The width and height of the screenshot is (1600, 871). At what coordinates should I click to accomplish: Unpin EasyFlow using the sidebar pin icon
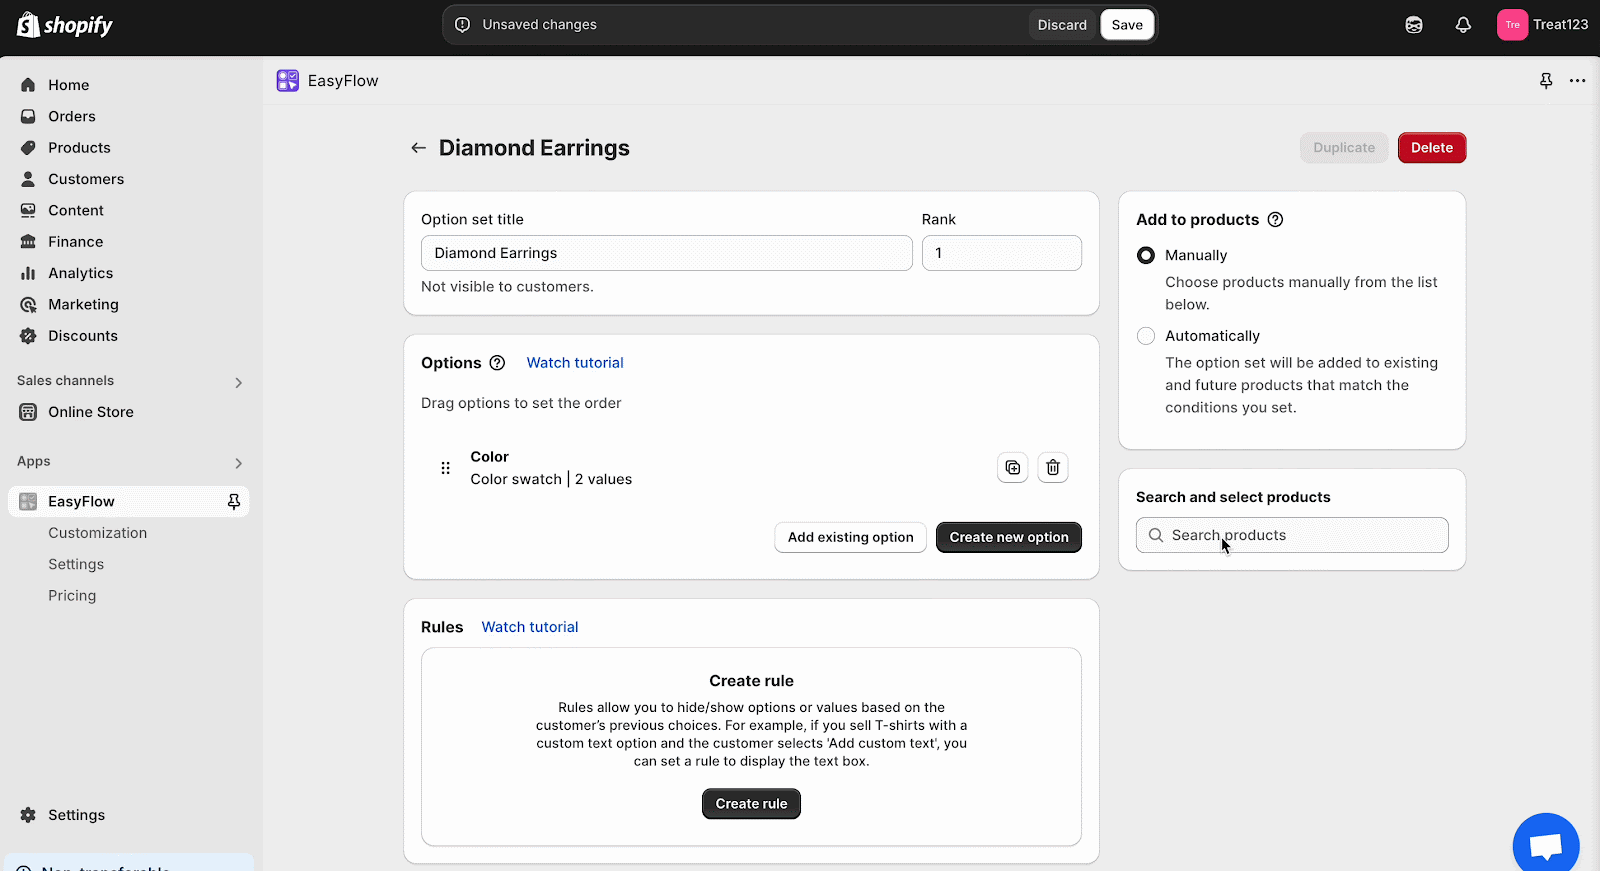pyautogui.click(x=234, y=502)
